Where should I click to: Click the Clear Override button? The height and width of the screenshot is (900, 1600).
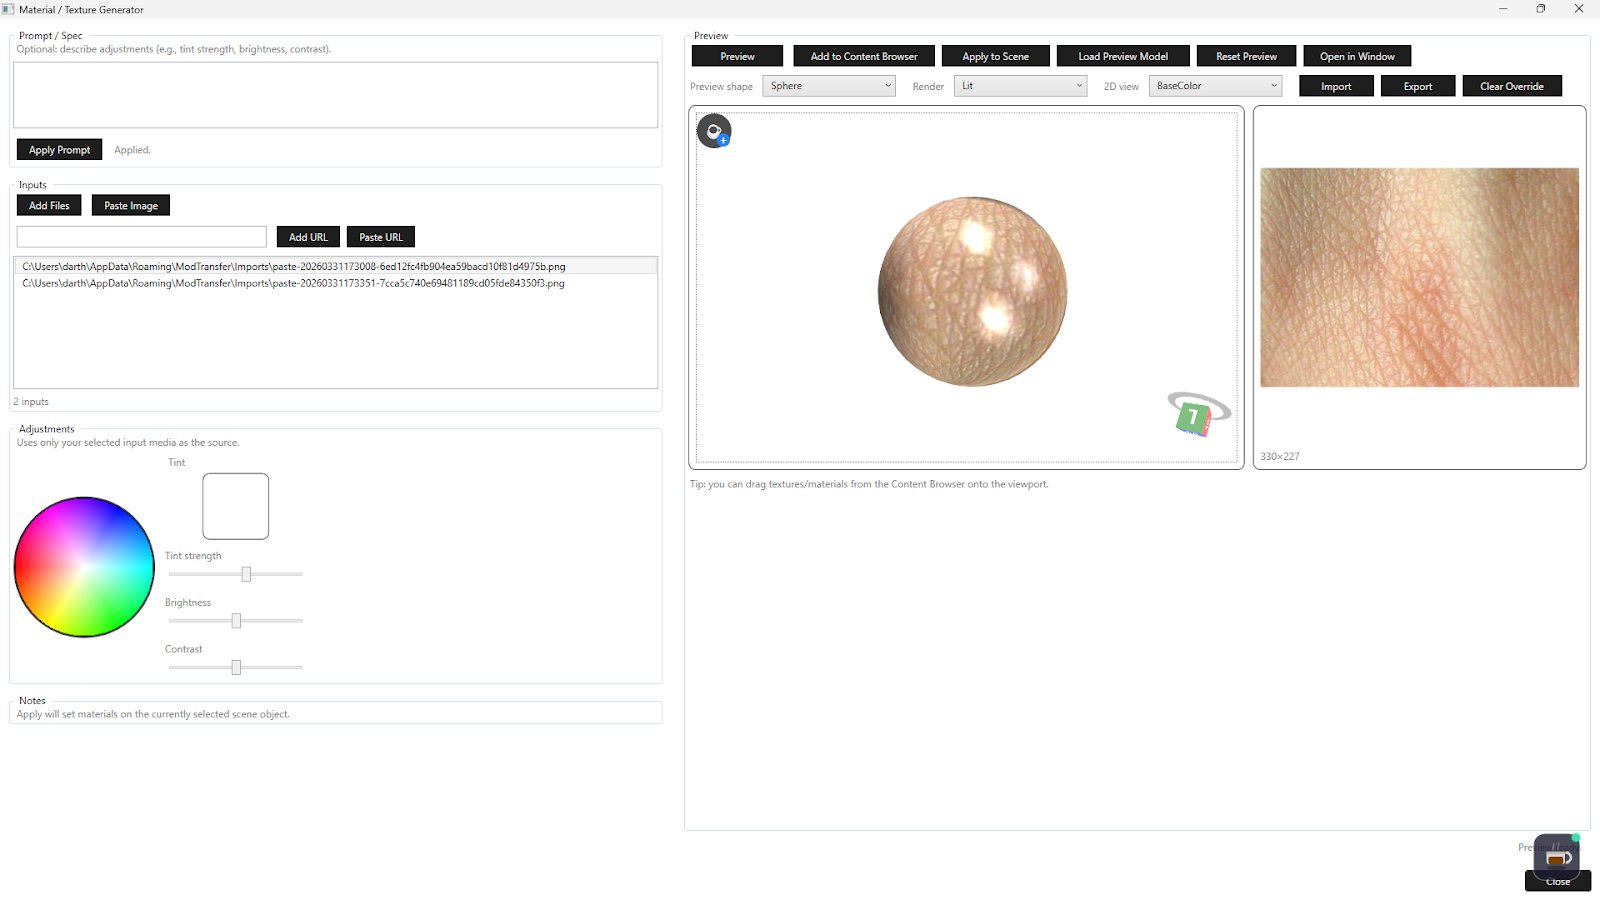[x=1512, y=86]
